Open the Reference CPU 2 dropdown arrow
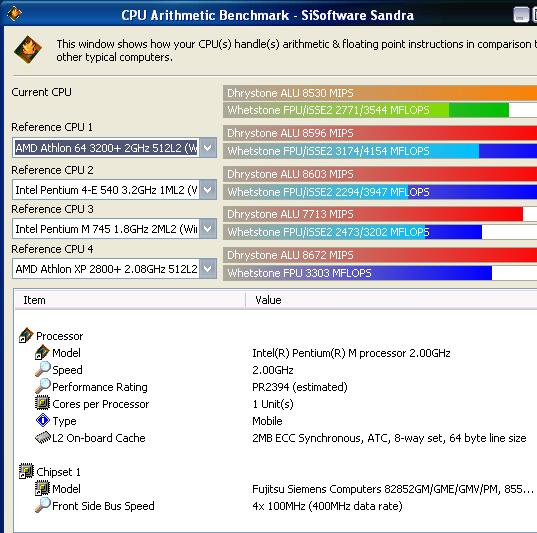This screenshot has width=537, height=533. coord(208,189)
